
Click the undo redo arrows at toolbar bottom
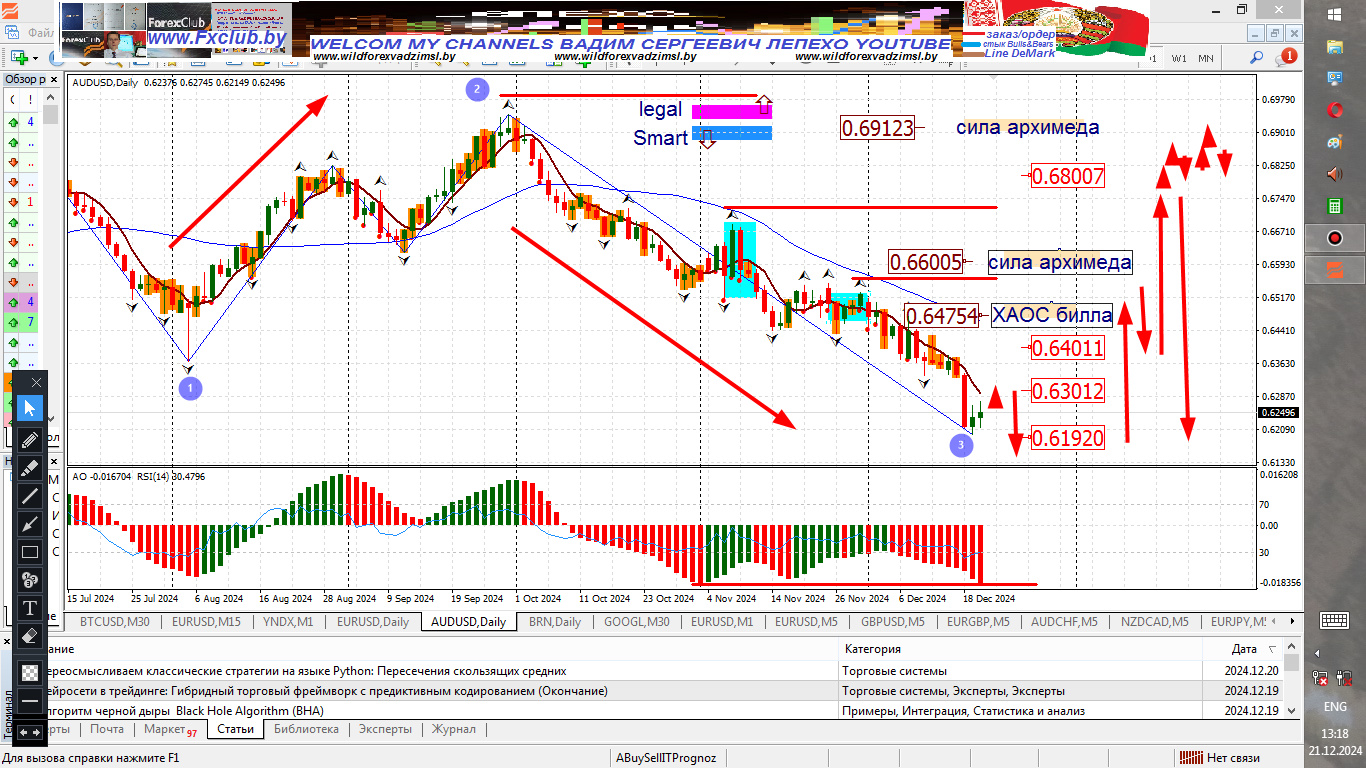(30, 733)
